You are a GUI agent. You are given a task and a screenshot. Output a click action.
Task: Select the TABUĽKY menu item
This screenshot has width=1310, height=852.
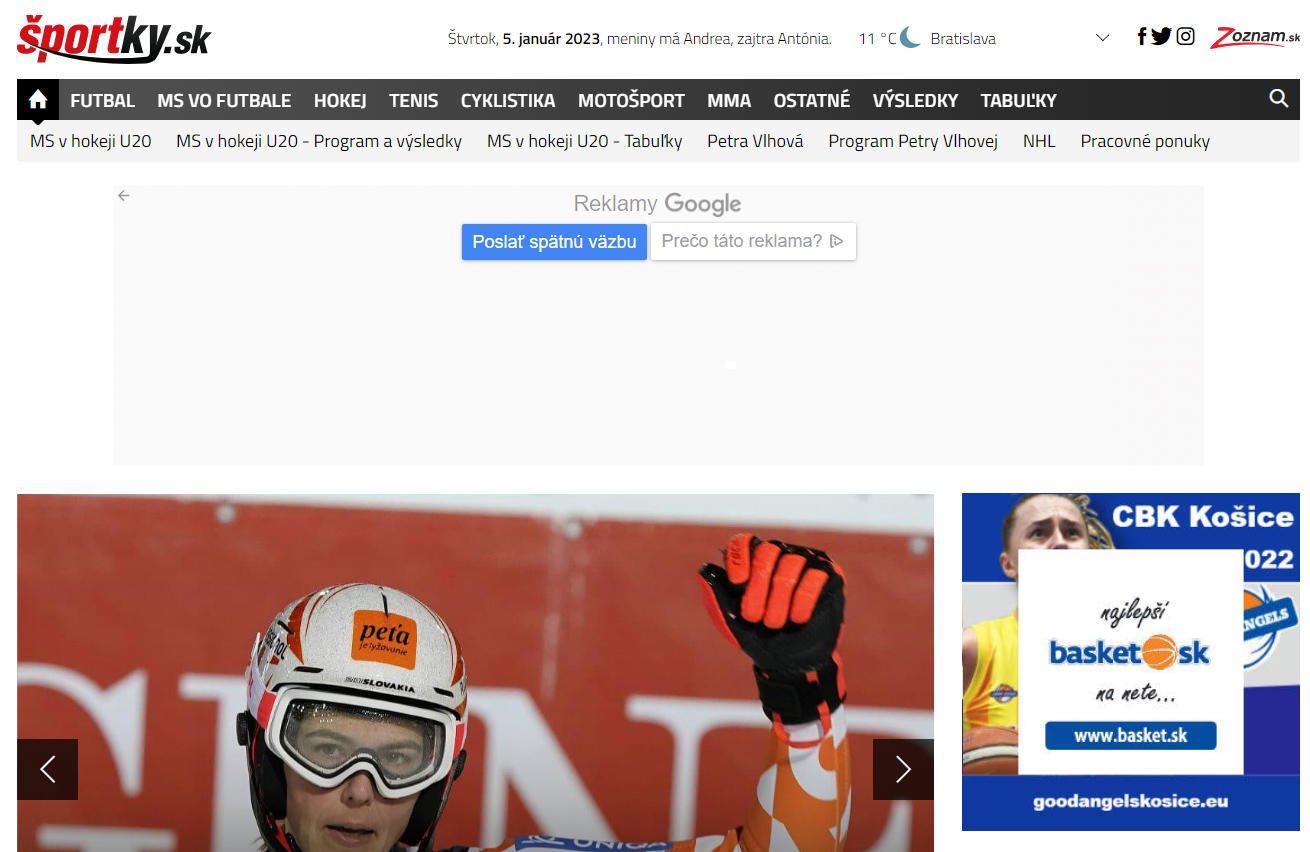pyautogui.click(x=1018, y=101)
